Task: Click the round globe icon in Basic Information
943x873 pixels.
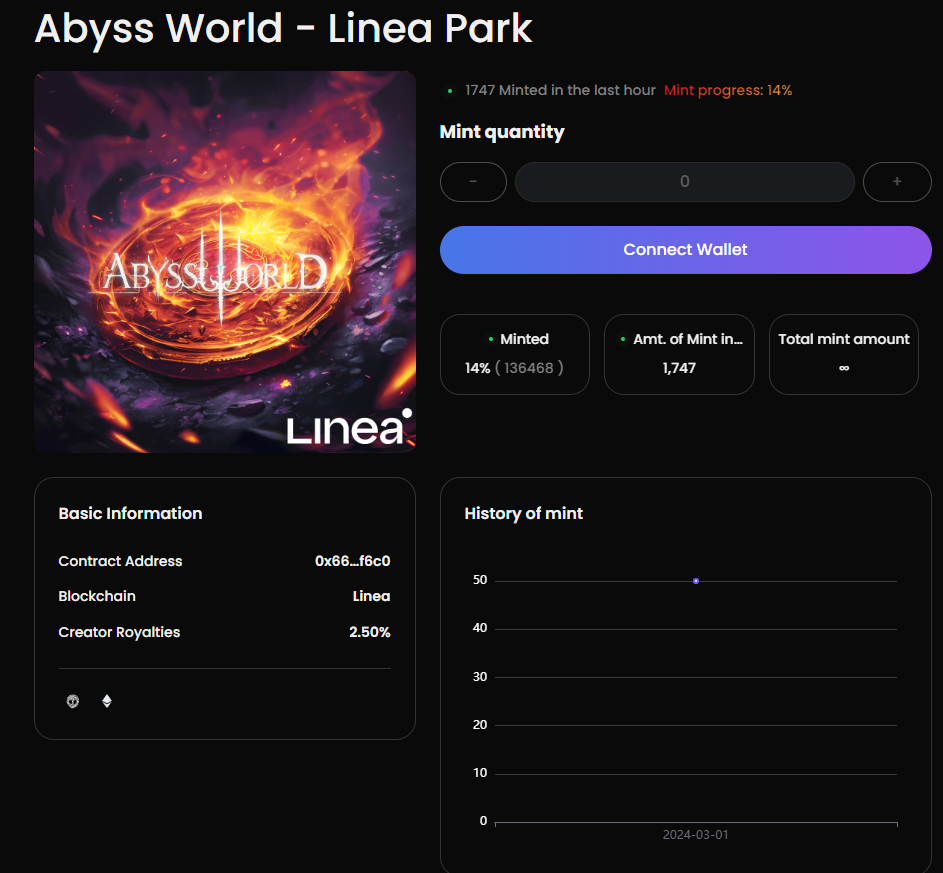Action: pyautogui.click(x=73, y=701)
